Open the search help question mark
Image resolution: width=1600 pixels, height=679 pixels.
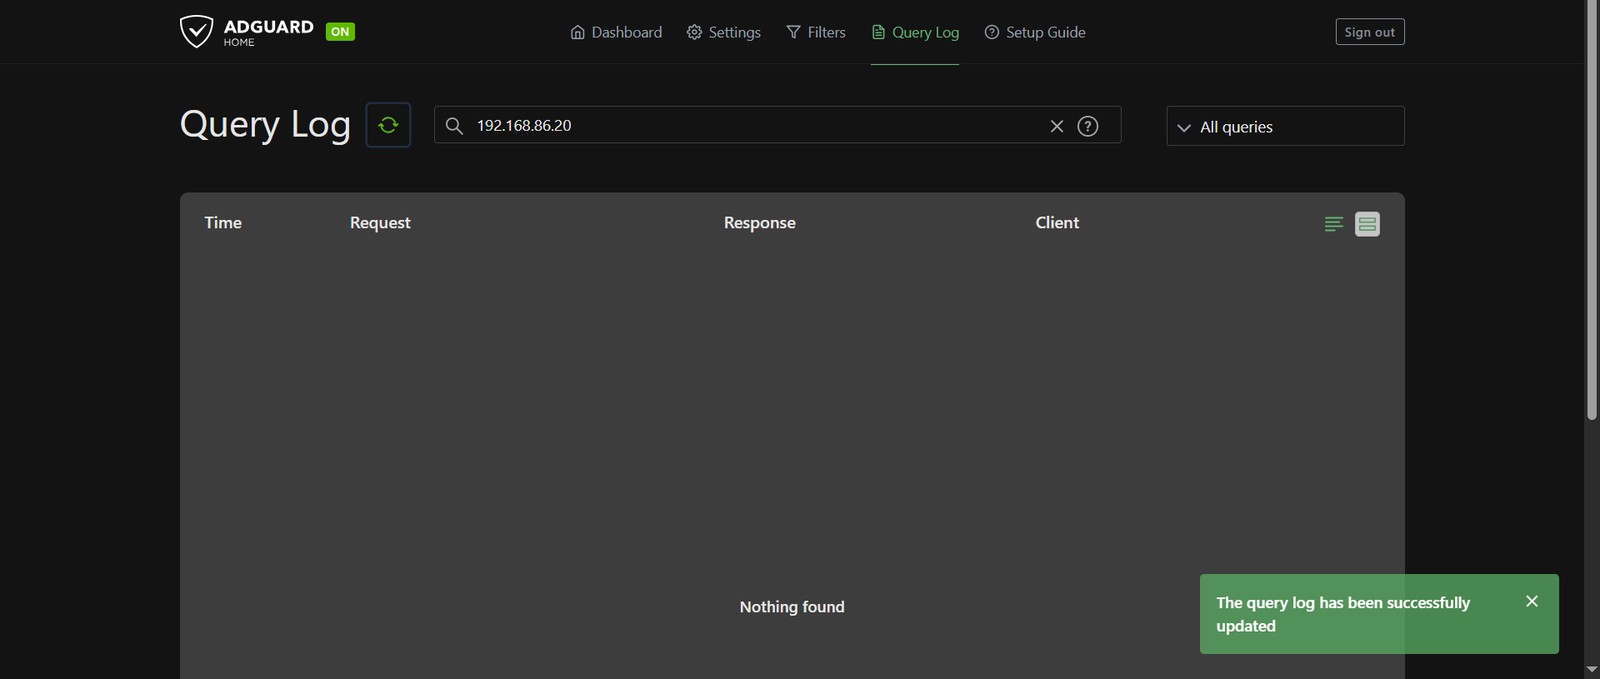coord(1088,126)
